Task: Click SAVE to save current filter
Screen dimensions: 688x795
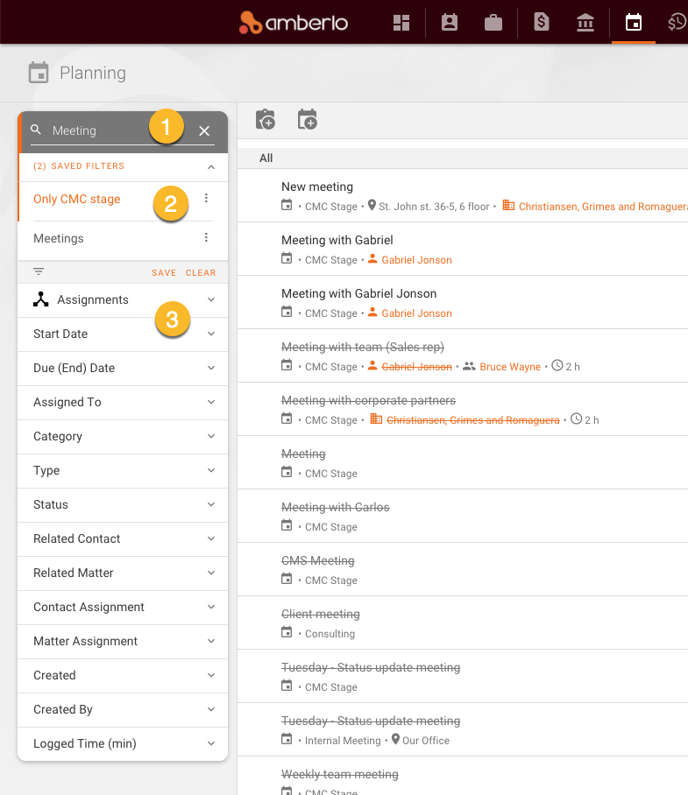Action: pyautogui.click(x=164, y=273)
